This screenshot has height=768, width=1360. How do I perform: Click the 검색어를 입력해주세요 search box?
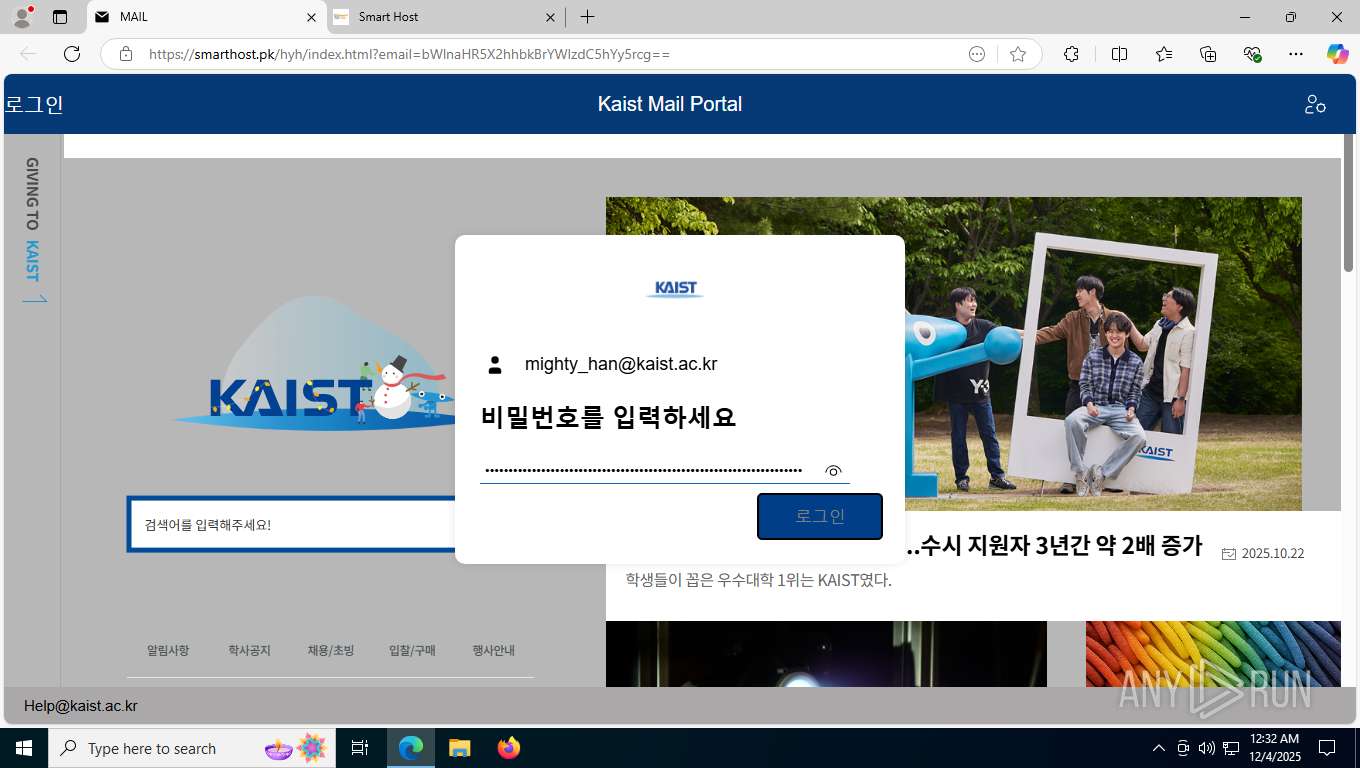(x=292, y=524)
